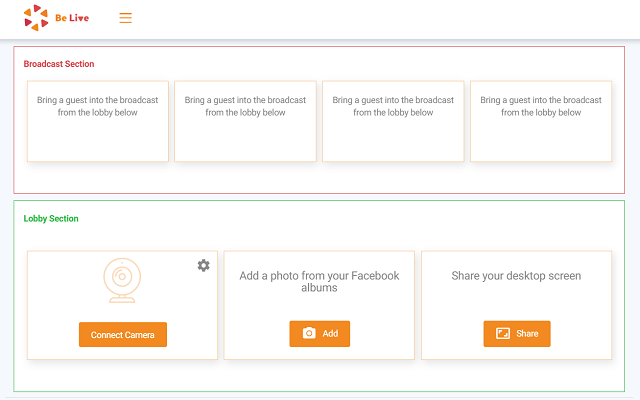The width and height of the screenshot is (640, 400).
Task: Select the fourth broadcast guest slot
Action: tap(541, 121)
